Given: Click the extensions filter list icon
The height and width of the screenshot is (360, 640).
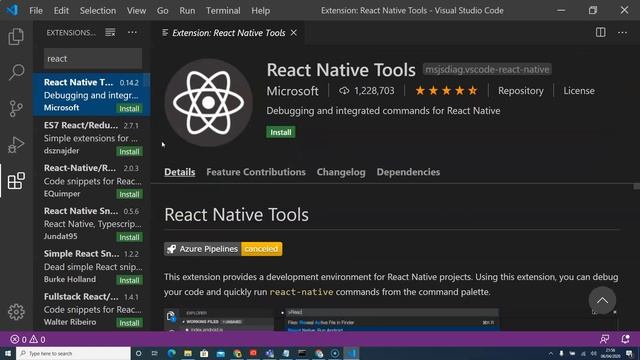Looking at the screenshot, I should click(x=110, y=32).
